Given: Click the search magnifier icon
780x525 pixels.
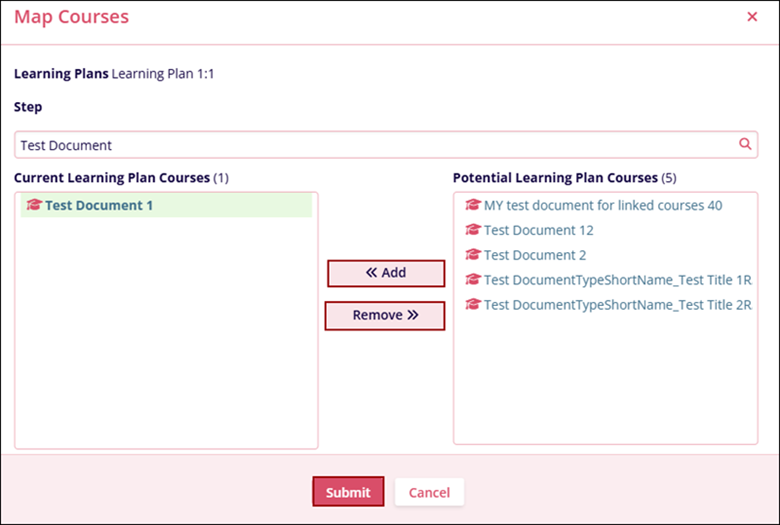Looking at the screenshot, I should coord(745,144).
